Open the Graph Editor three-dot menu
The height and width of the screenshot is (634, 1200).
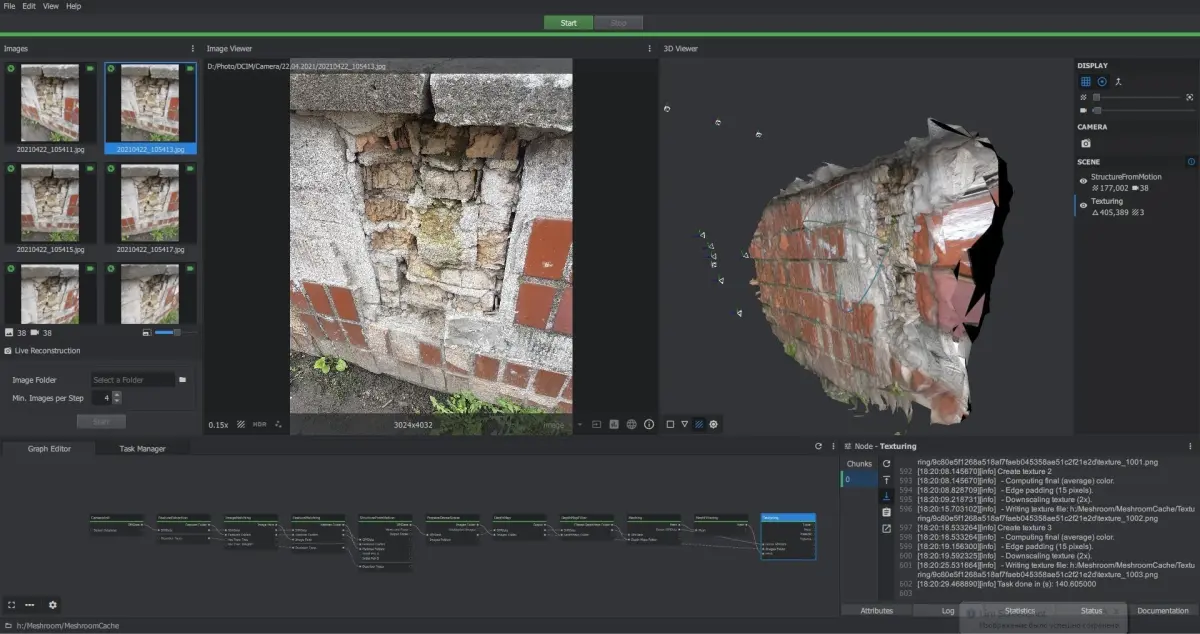(x=832, y=446)
